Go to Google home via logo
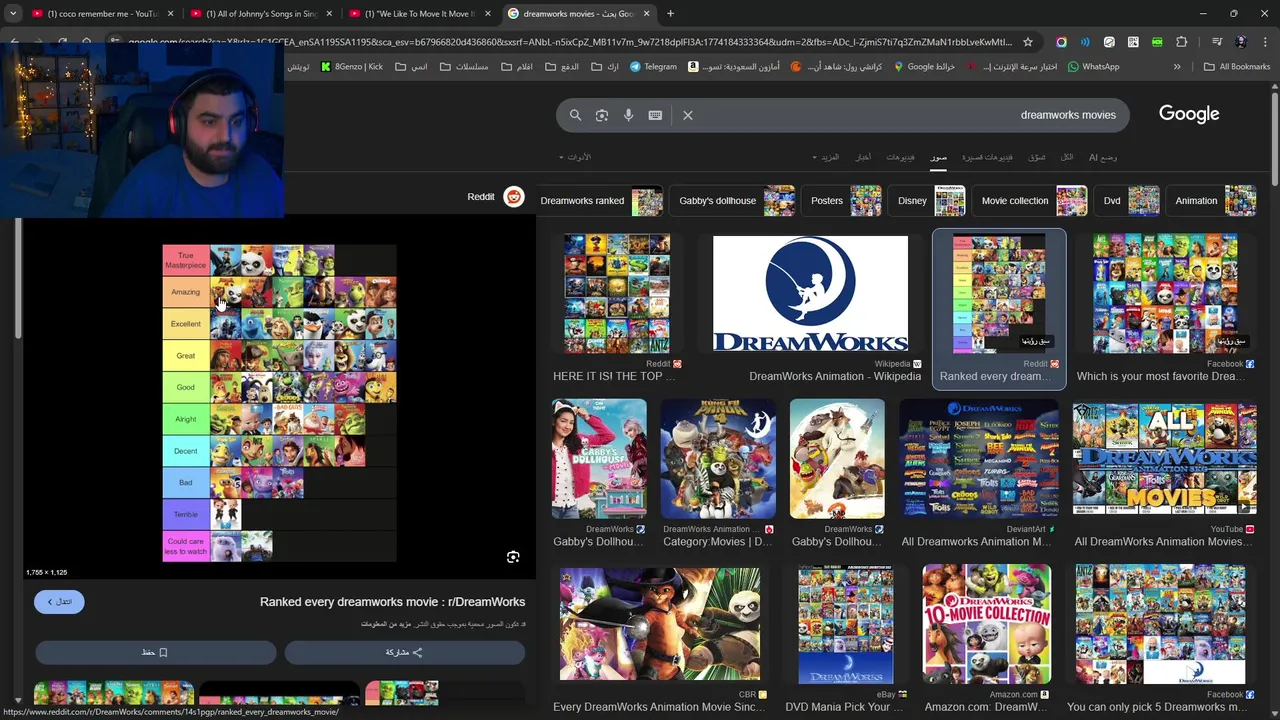 (1189, 114)
